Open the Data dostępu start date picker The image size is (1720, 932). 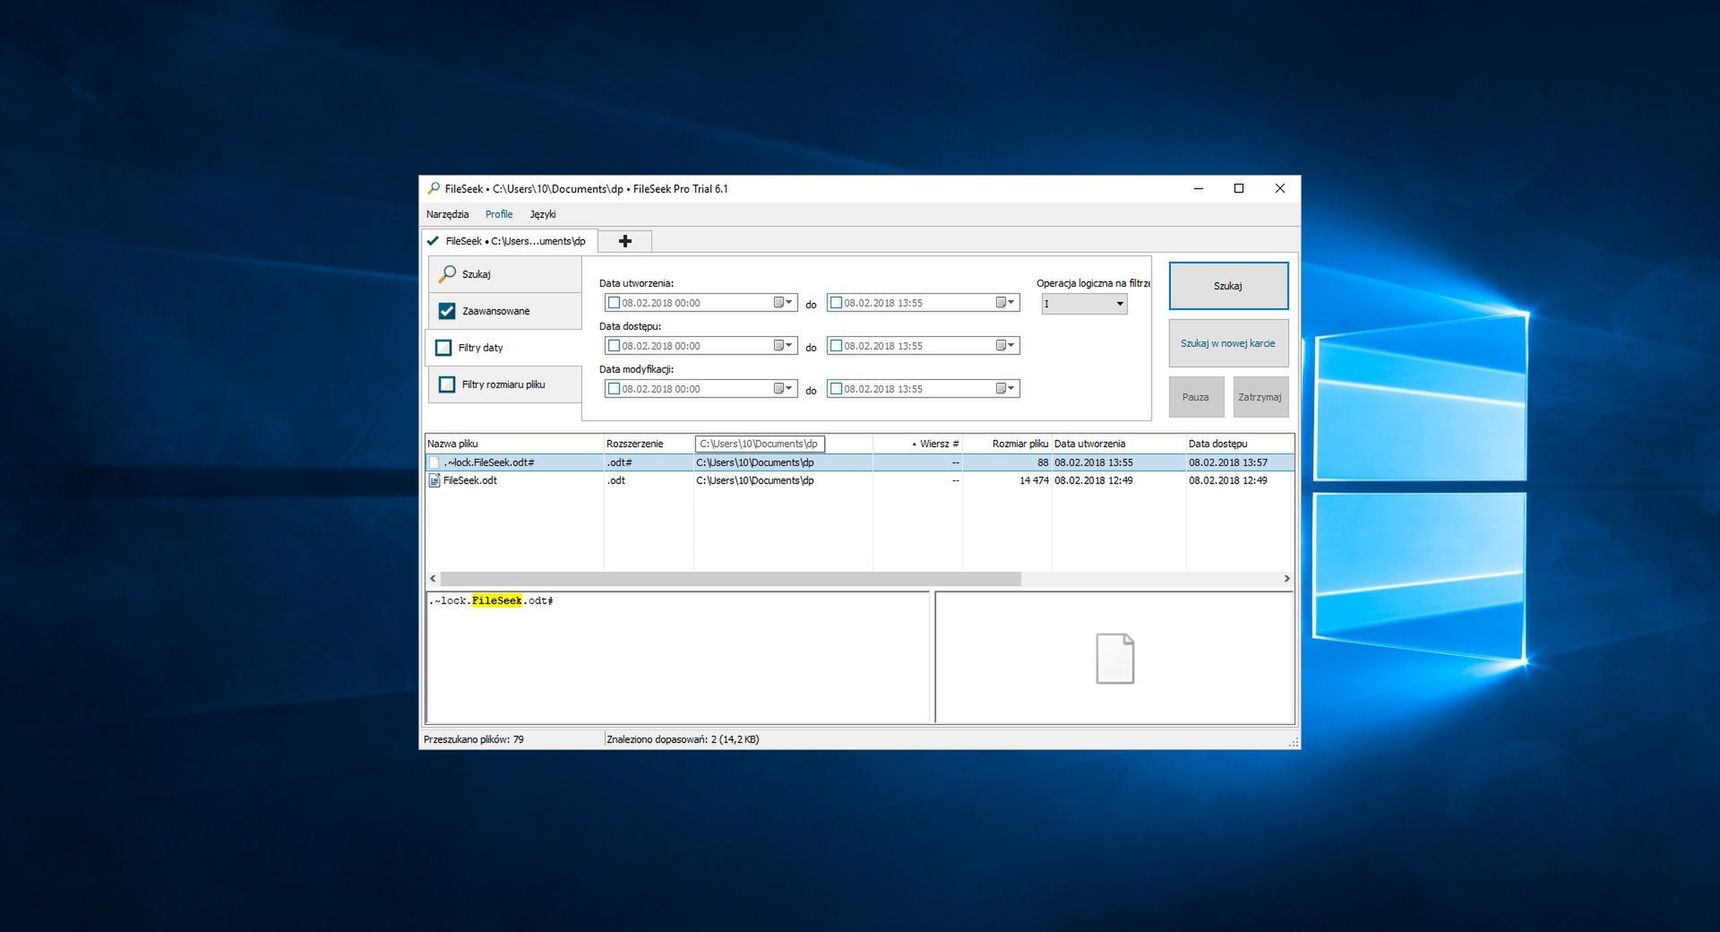[783, 346]
